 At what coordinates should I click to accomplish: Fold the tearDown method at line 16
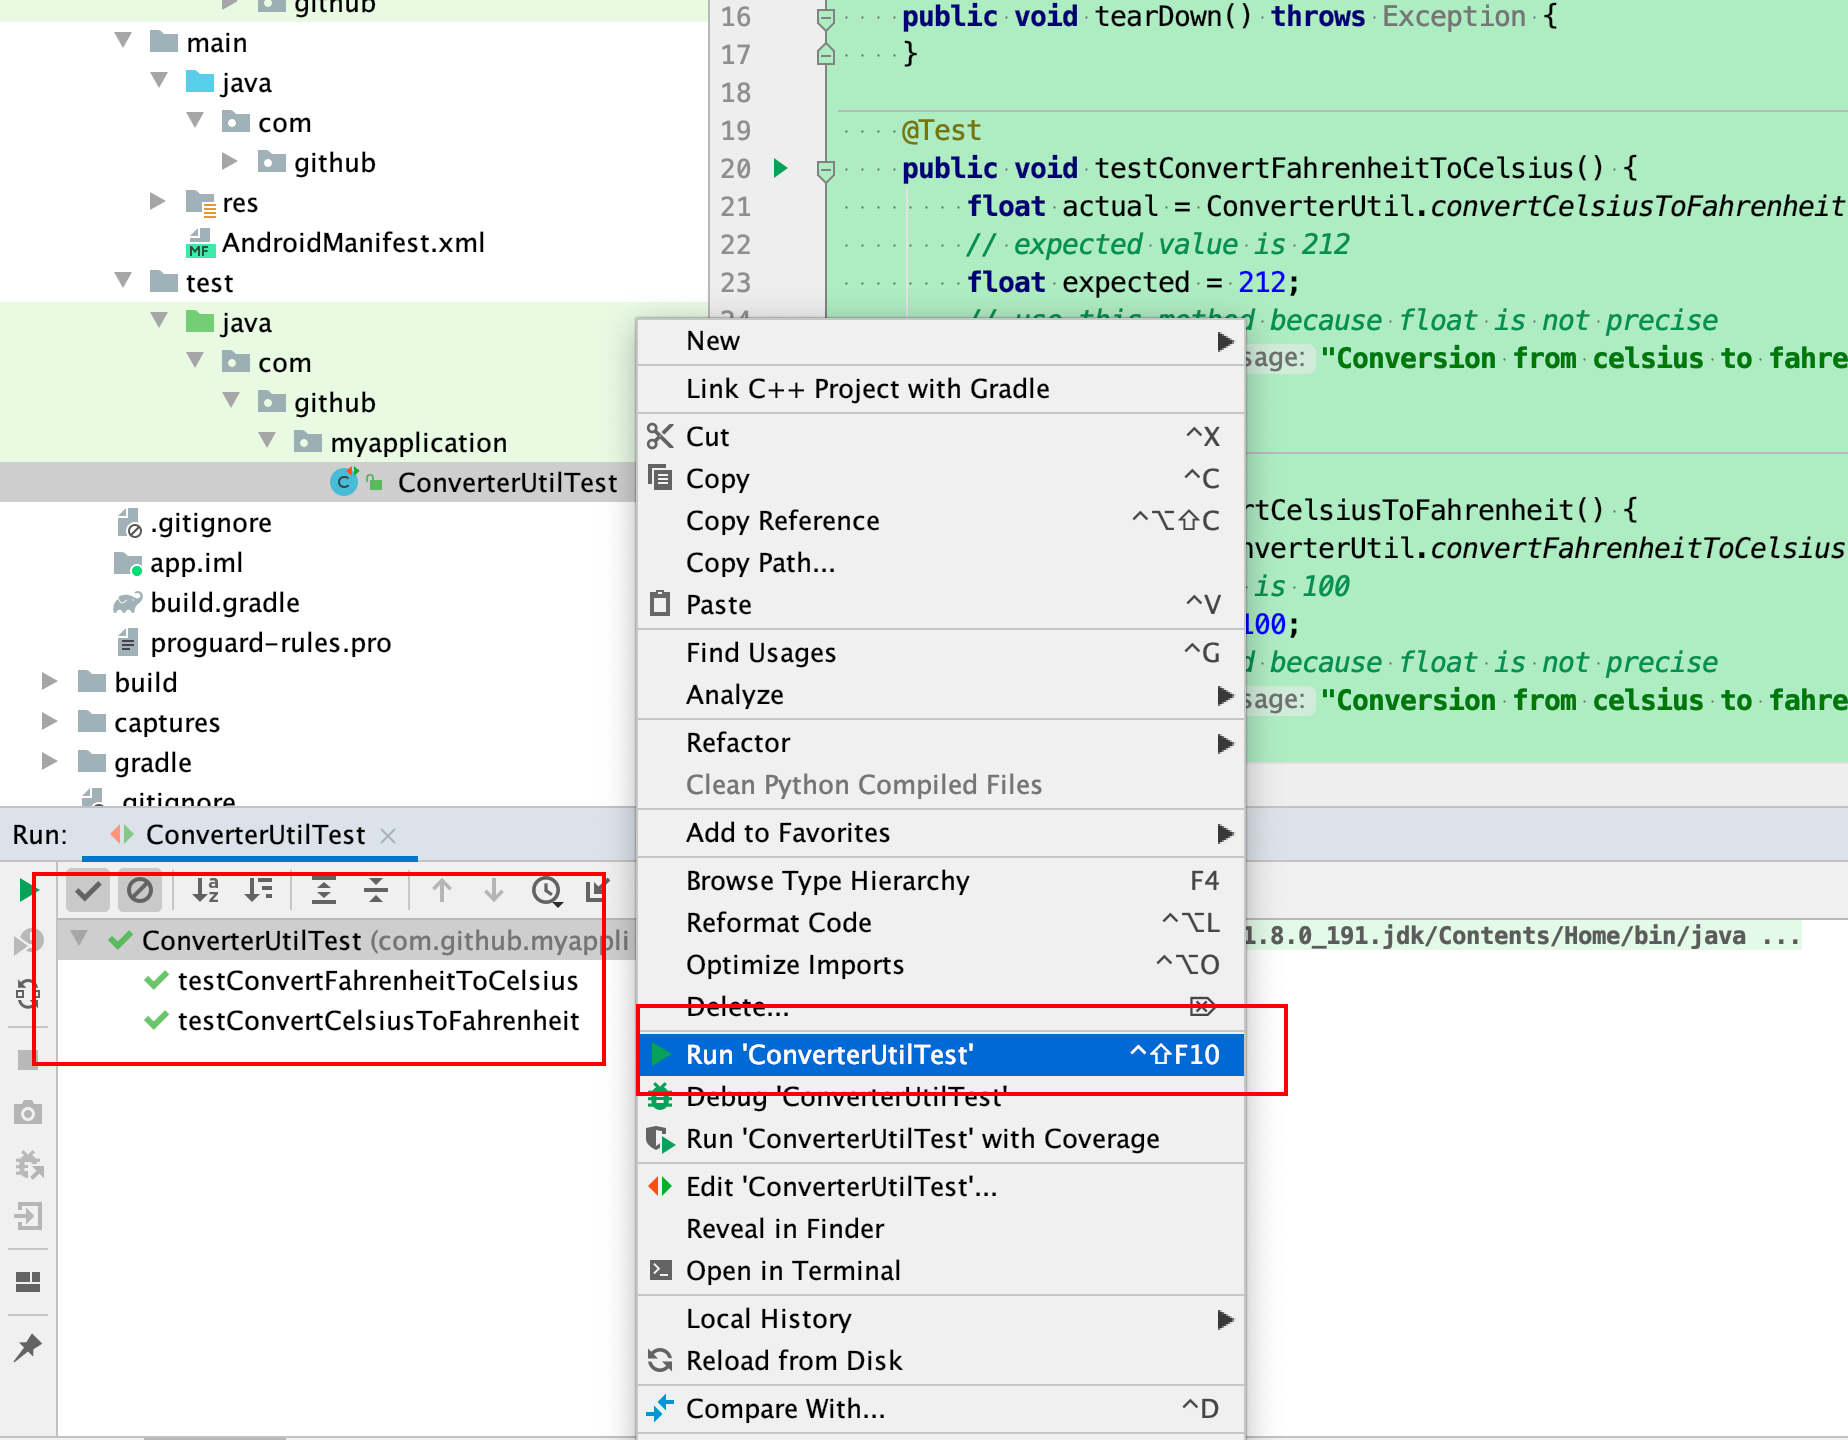[826, 17]
